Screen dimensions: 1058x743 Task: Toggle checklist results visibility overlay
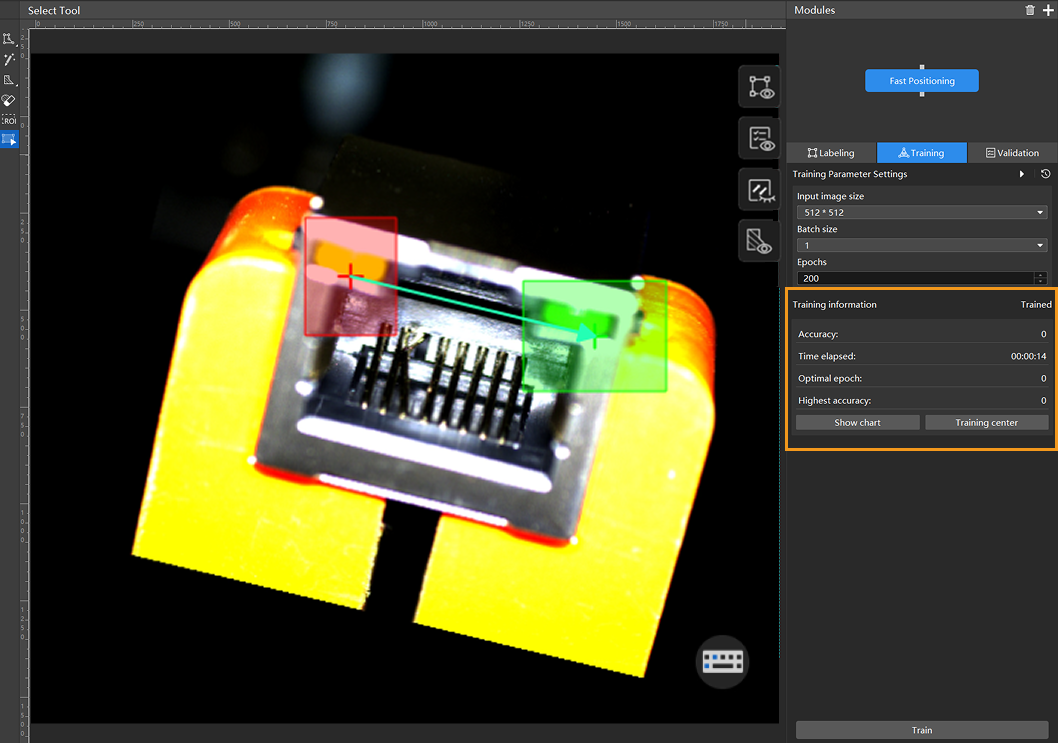(x=758, y=139)
